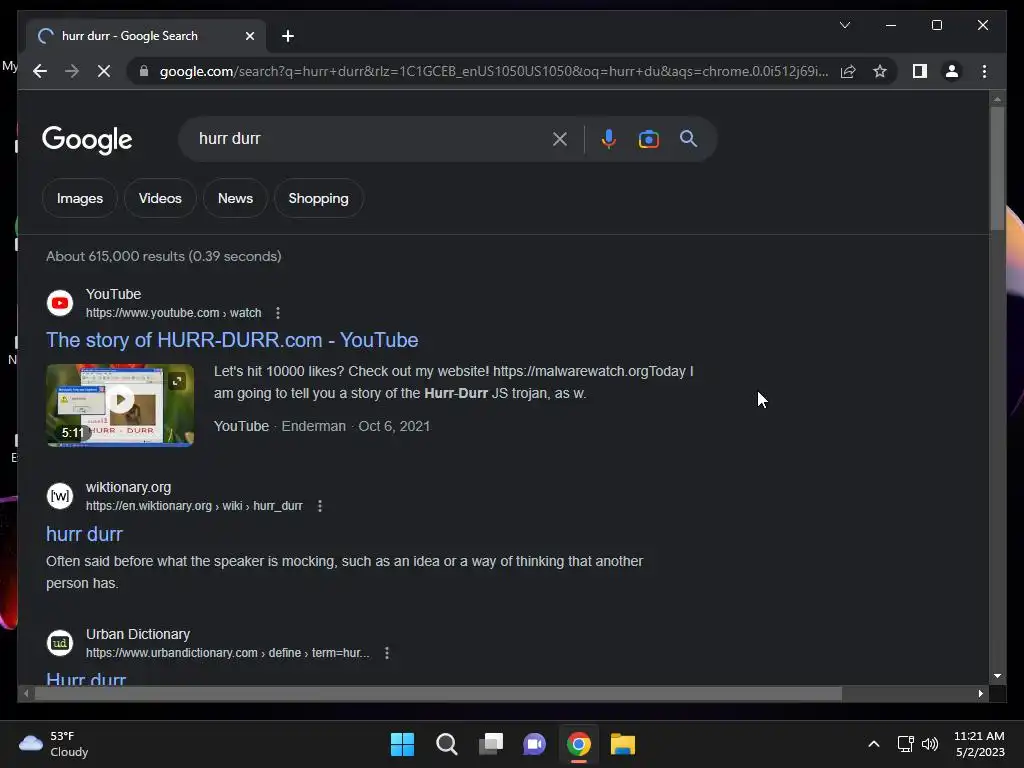1024x768 pixels.
Task: Click the Urban Dictionary favicon
Action: click(60, 643)
